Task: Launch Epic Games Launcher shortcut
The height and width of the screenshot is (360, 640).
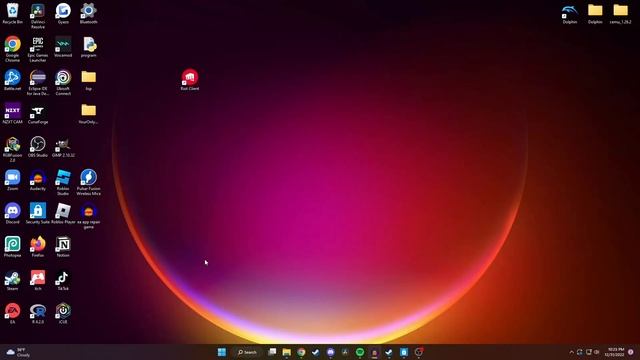Action: click(x=38, y=49)
